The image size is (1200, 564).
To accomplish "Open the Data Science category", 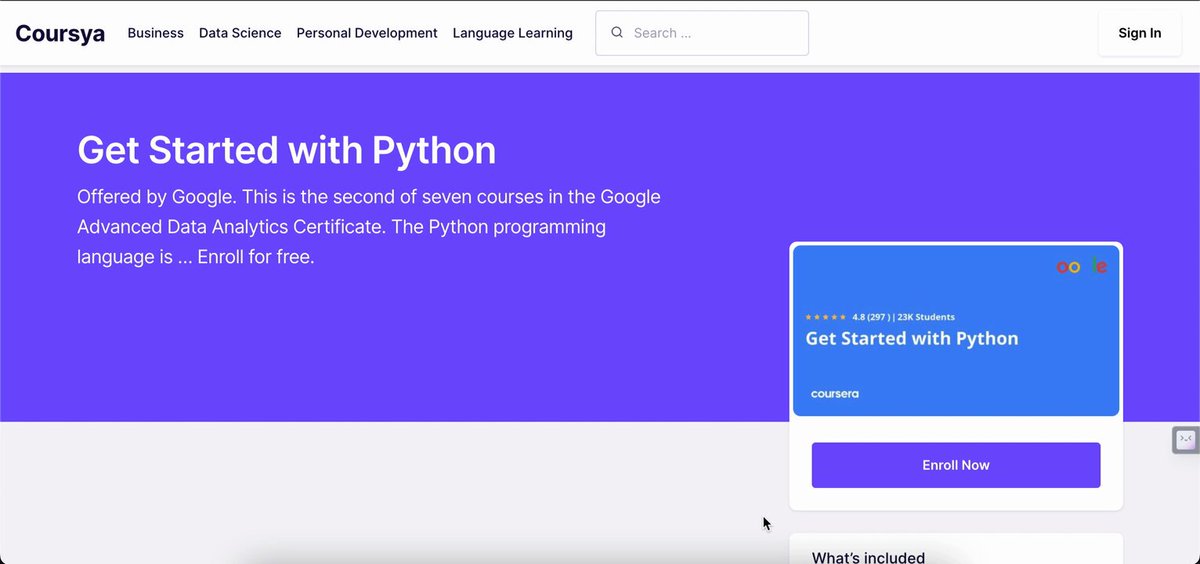I will coord(240,33).
